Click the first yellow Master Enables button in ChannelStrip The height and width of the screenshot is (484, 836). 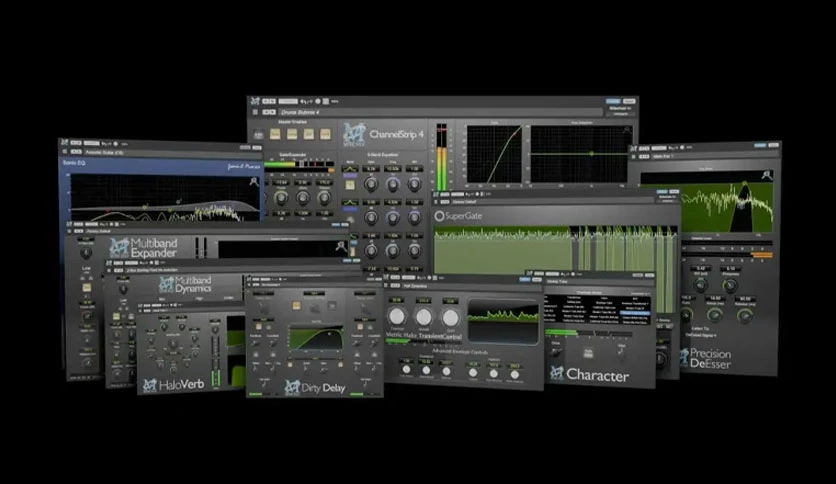(x=275, y=134)
